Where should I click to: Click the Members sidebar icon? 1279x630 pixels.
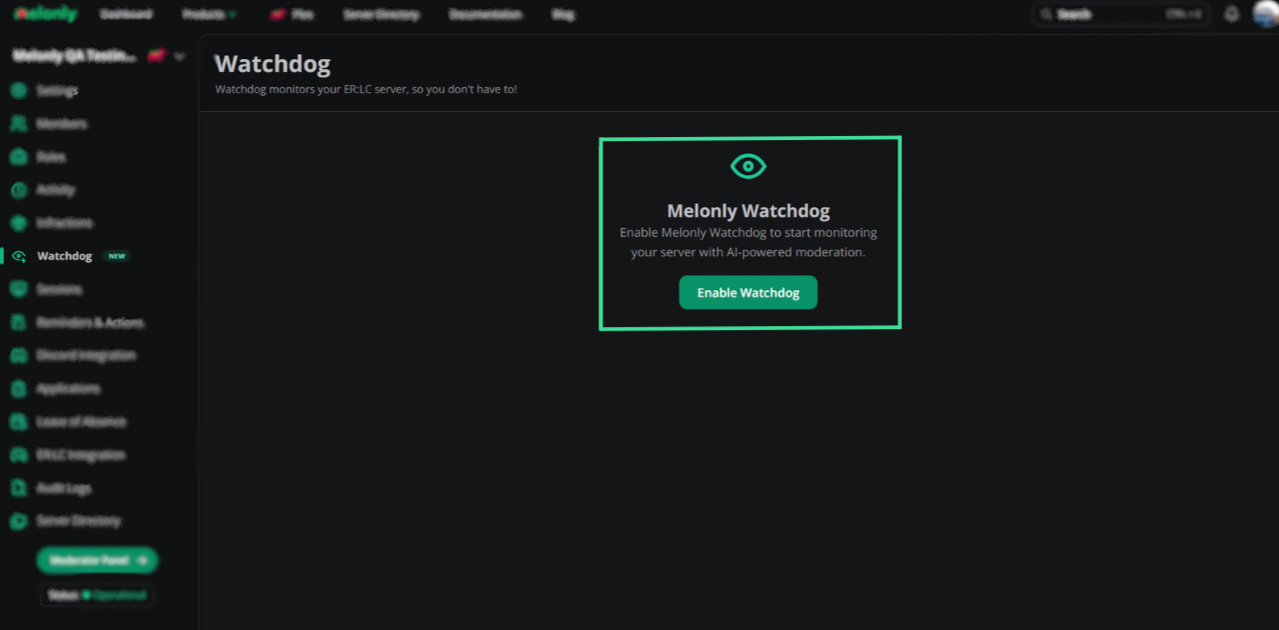coord(18,124)
